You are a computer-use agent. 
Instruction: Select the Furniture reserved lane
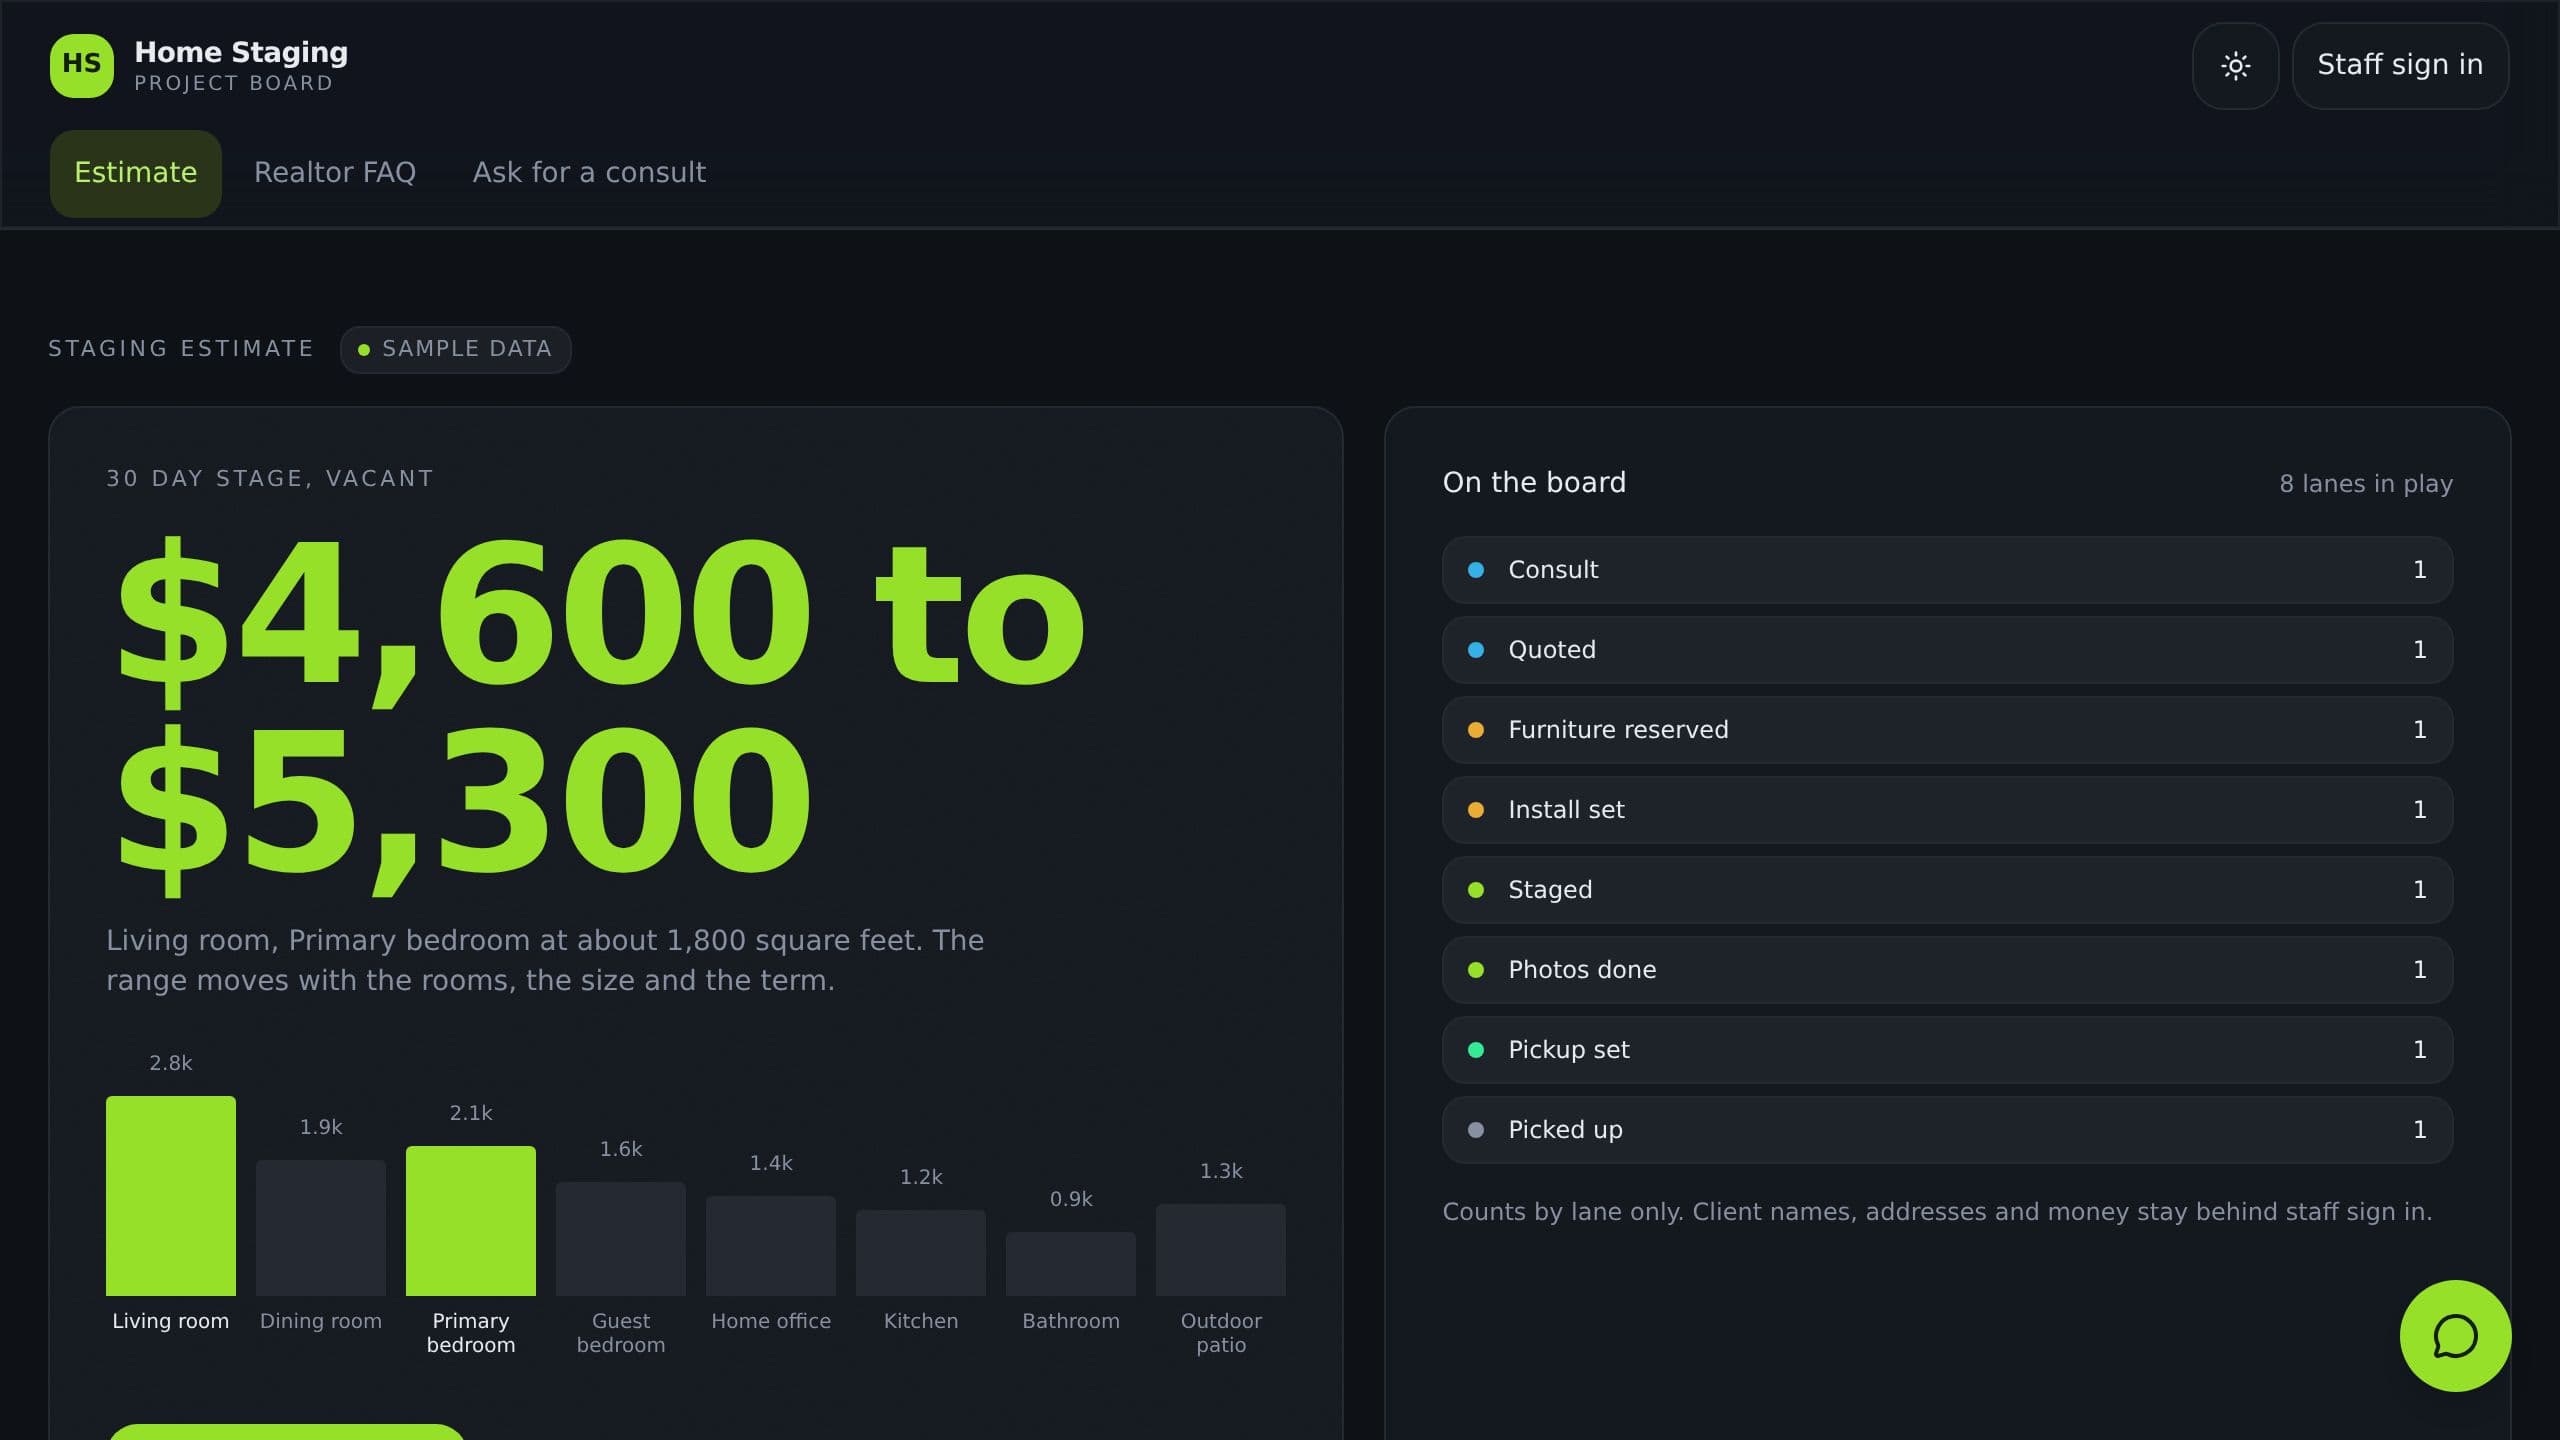(x=1947, y=730)
